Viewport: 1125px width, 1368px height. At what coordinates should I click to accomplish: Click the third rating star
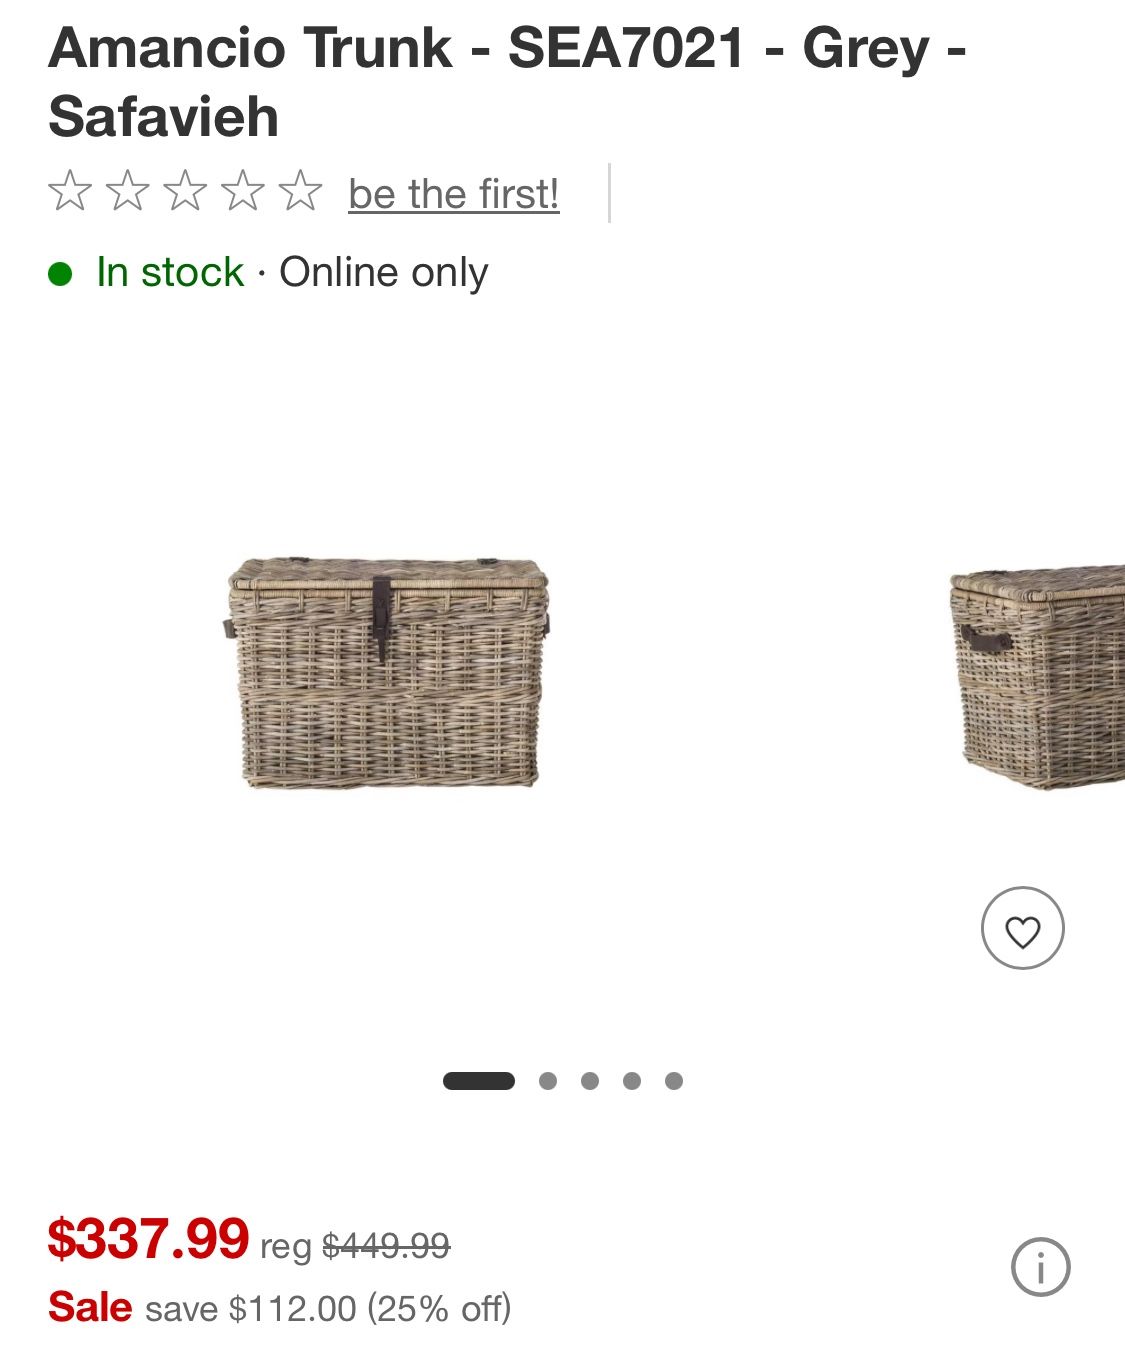186,191
